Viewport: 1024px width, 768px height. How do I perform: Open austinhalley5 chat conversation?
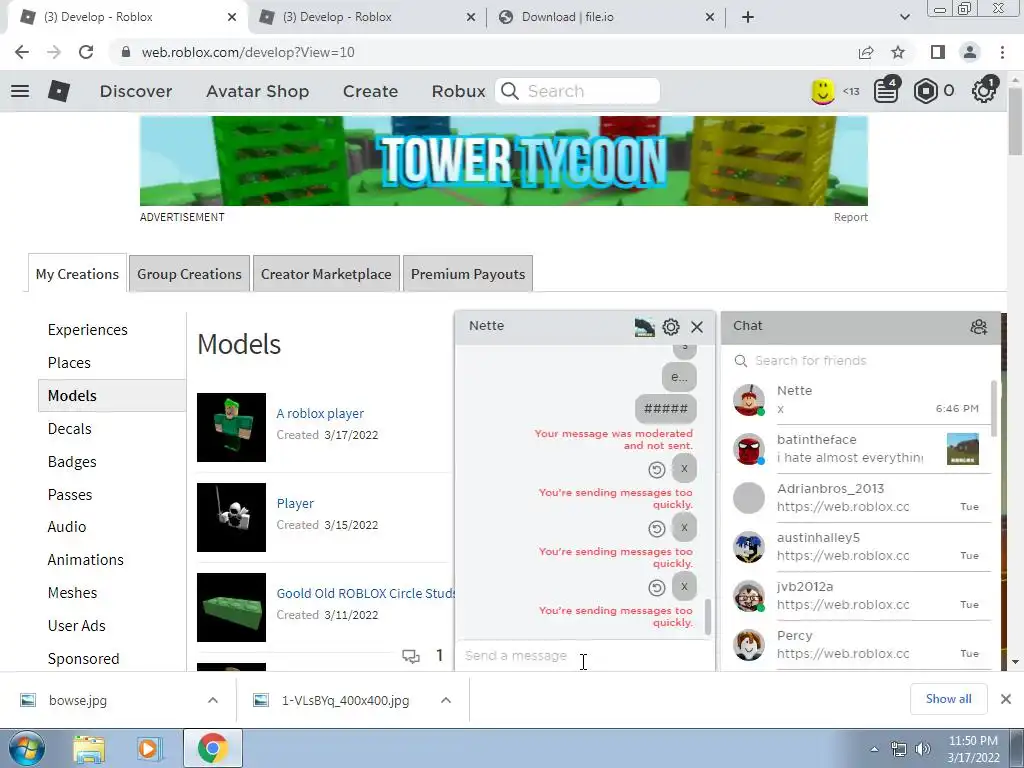click(x=861, y=547)
